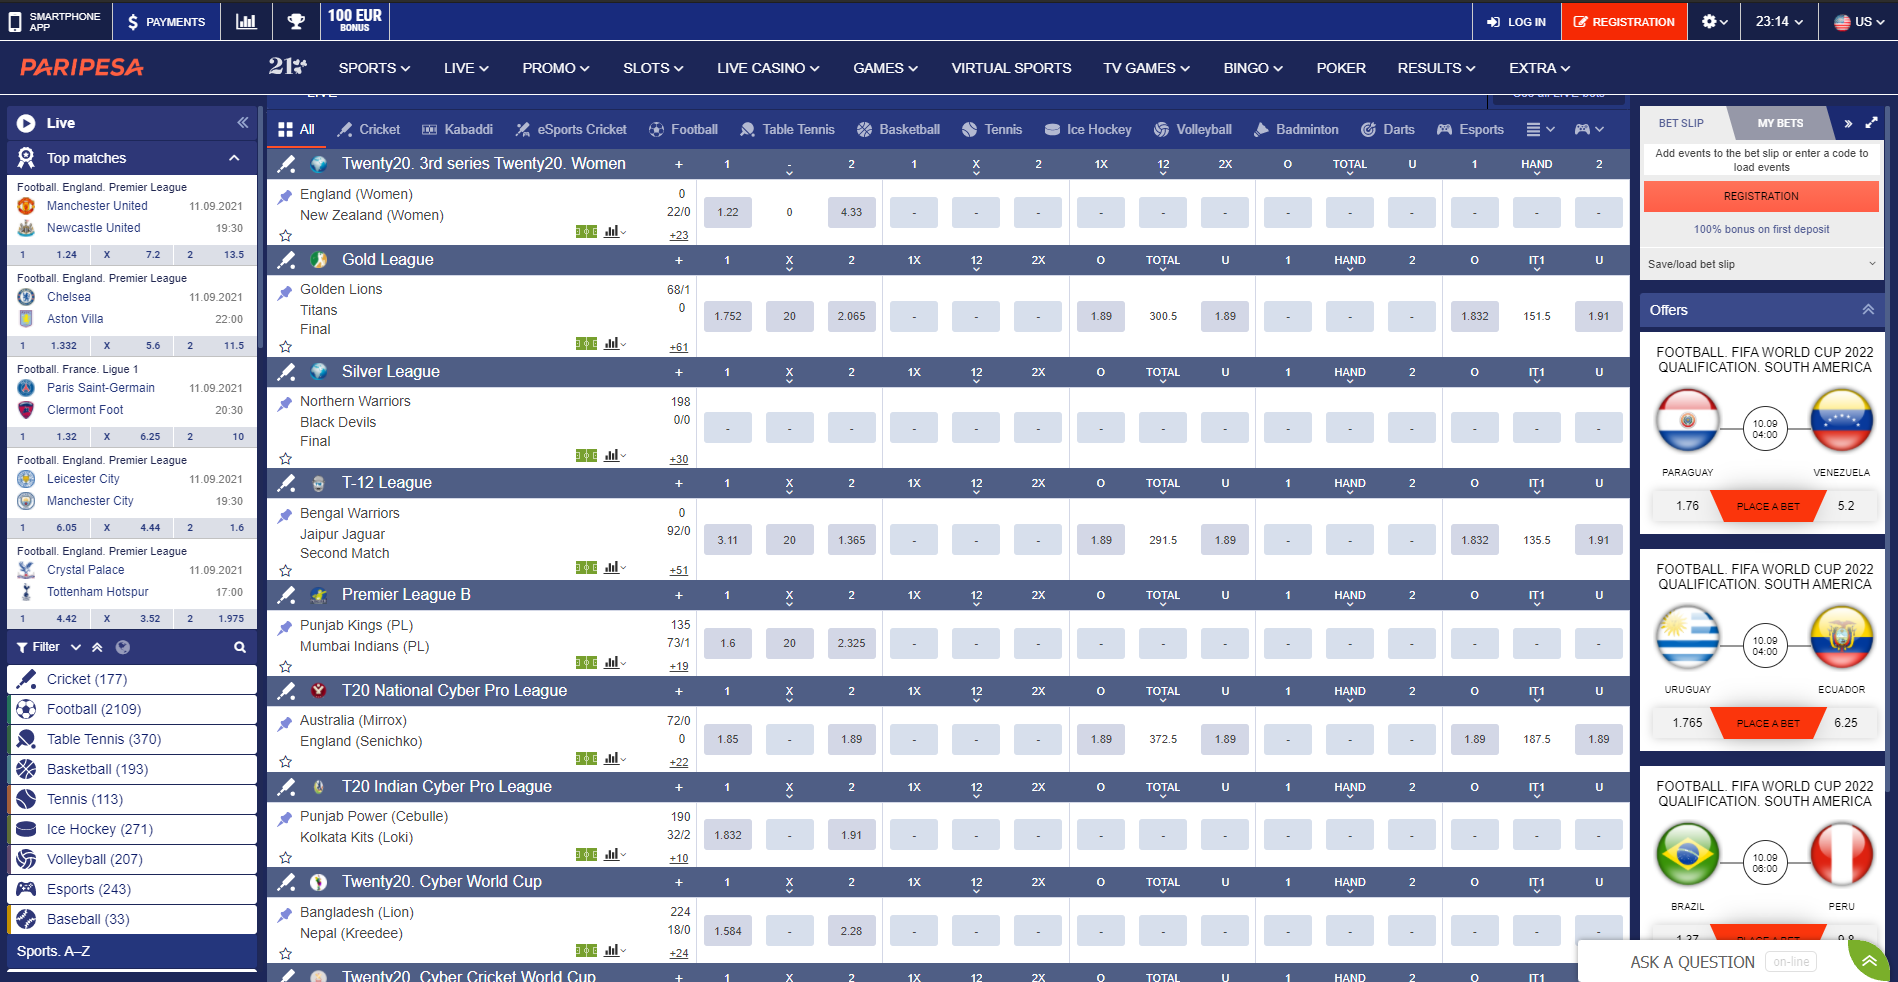
Task: Select the Kabaddi sport filter
Action: [457, 130]
